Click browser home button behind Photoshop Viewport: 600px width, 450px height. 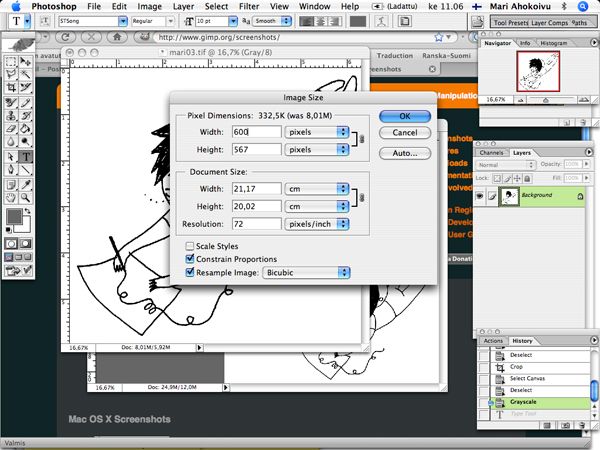pos(117,37)
